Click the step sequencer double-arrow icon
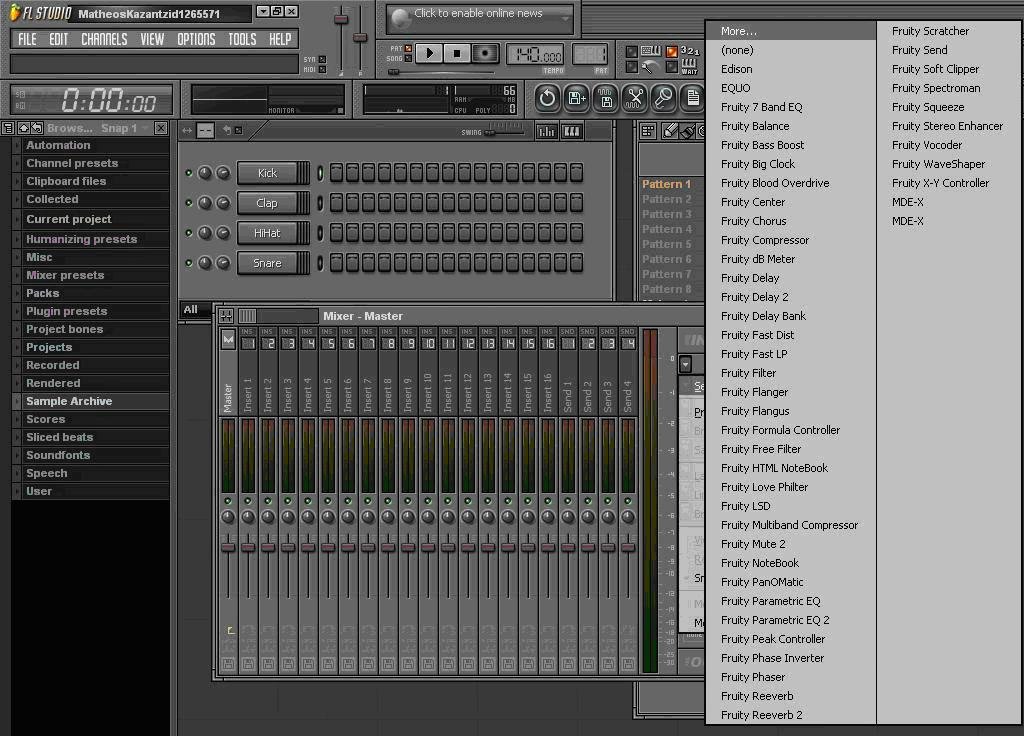 [187, 131]
